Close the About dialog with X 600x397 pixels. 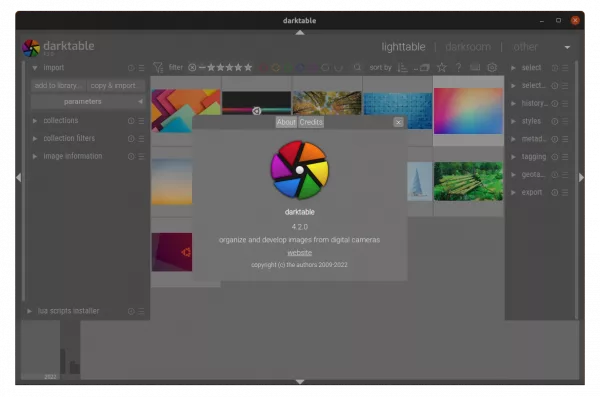398,122
